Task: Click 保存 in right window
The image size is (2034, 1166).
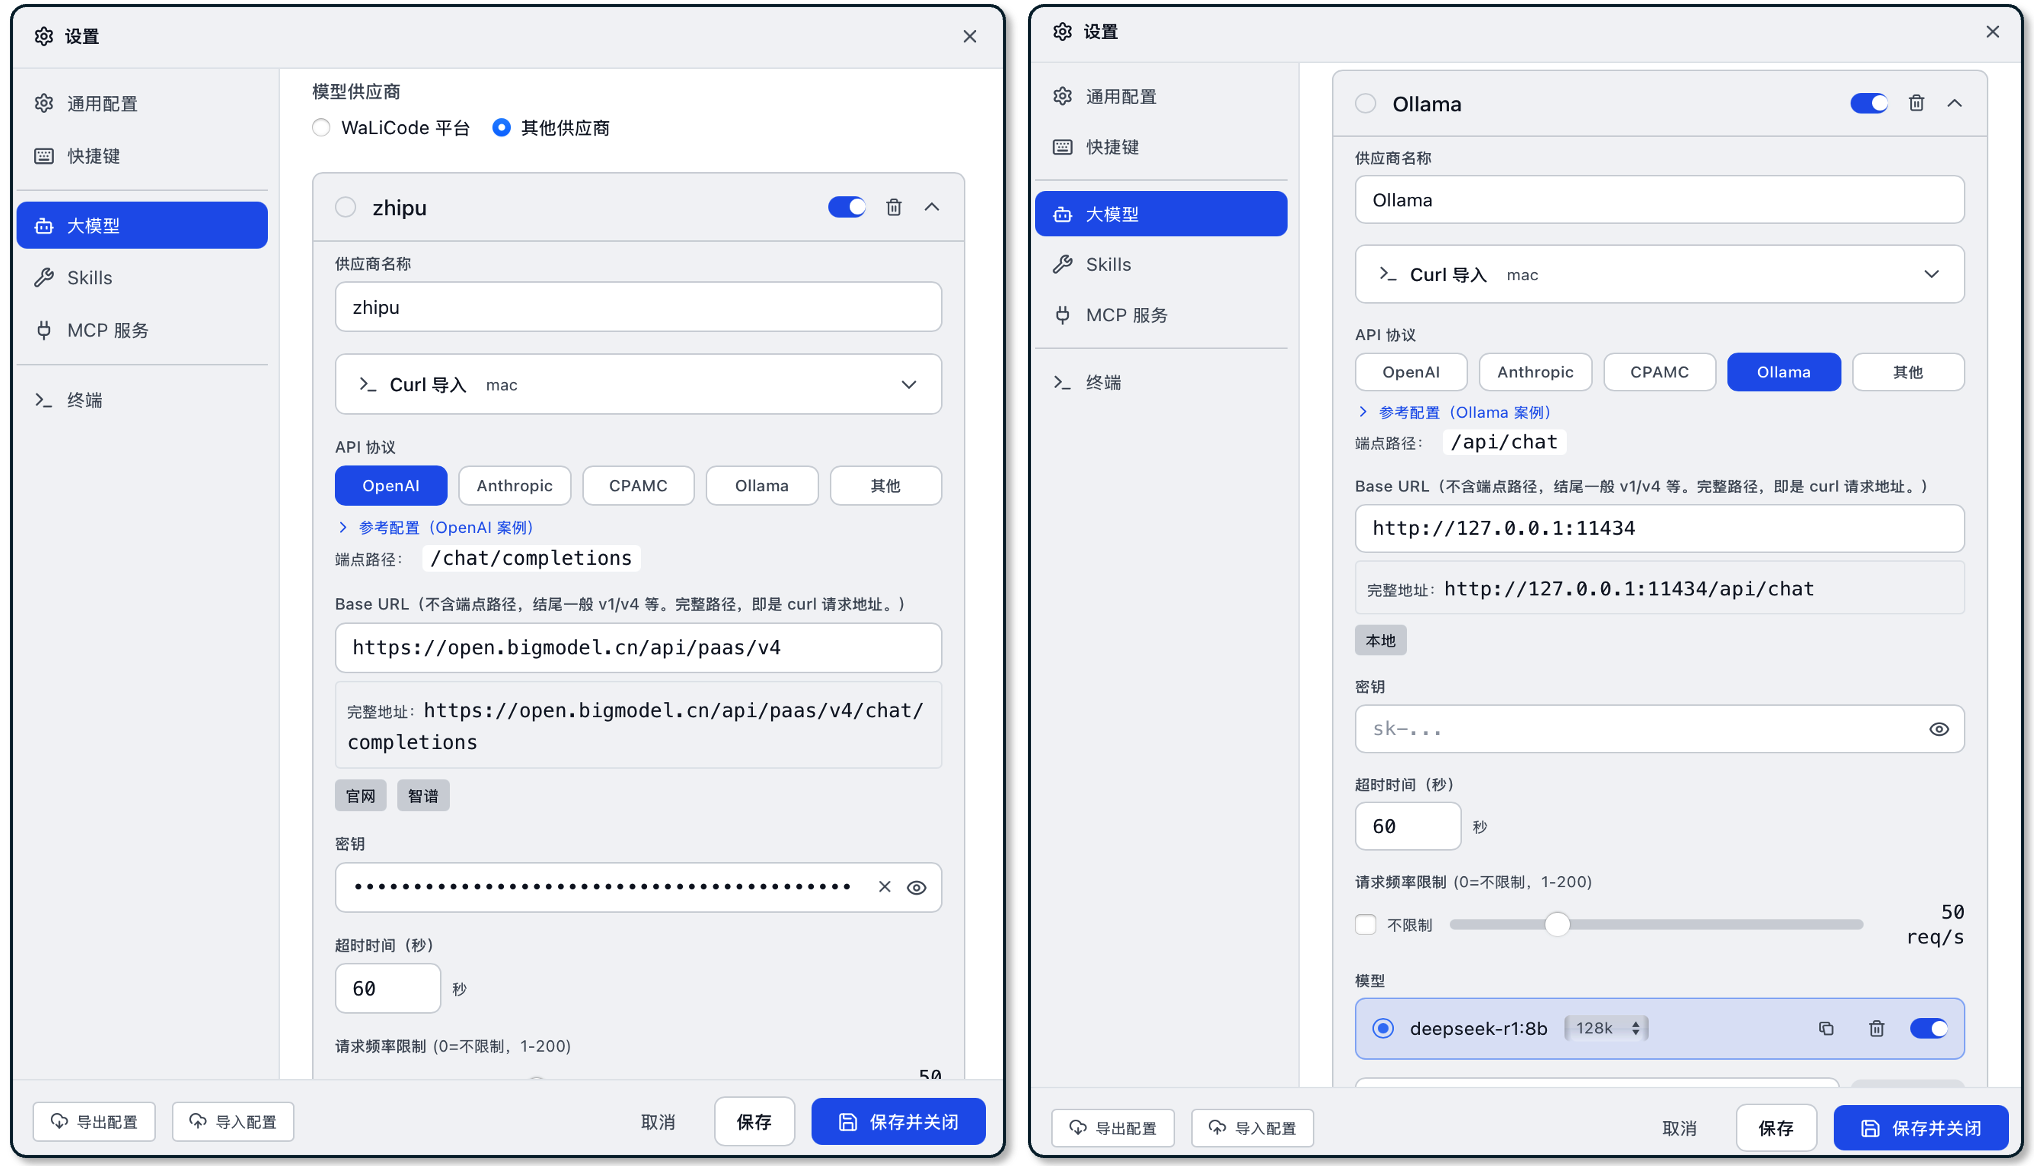Action: tap(1776, 1128)
